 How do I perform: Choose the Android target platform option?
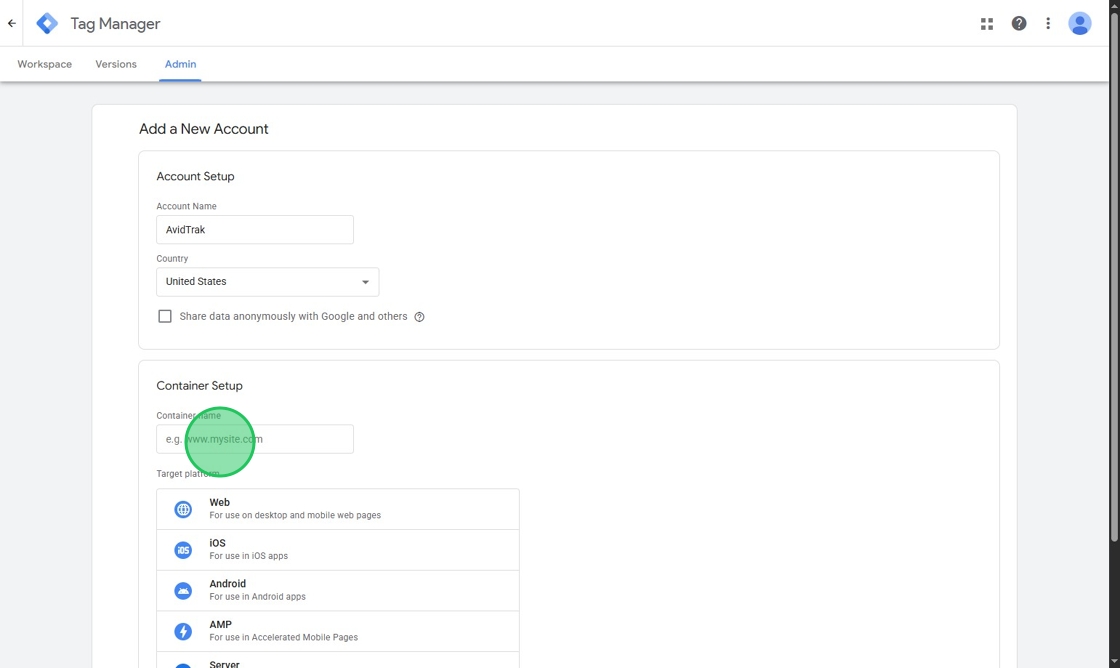[x=338, y=590]
